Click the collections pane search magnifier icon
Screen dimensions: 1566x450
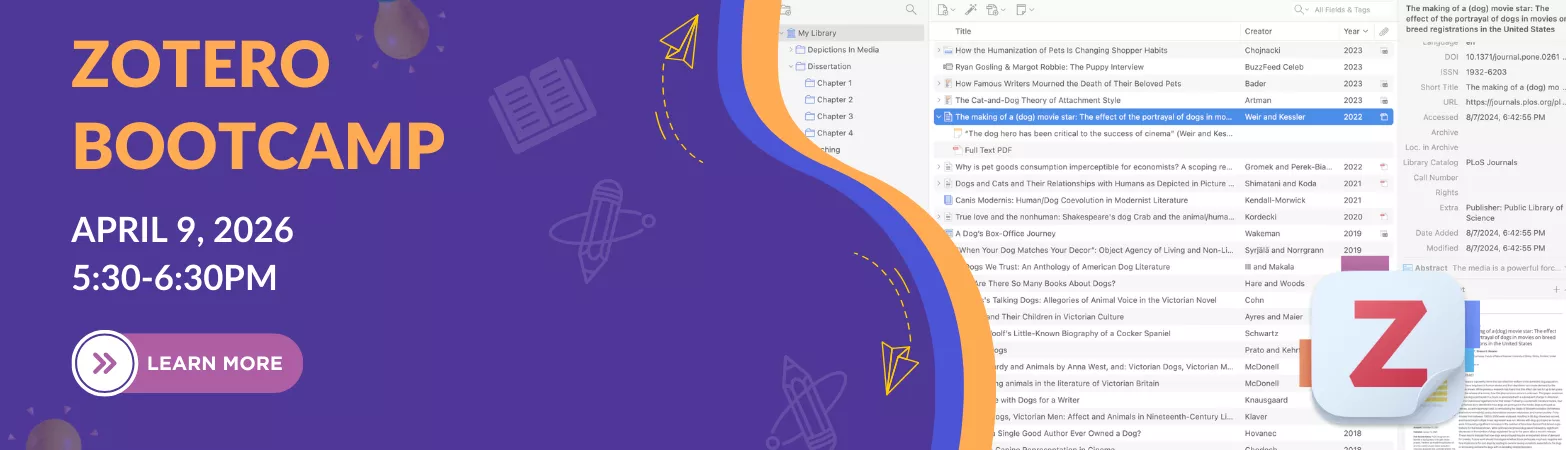(910, 9)
